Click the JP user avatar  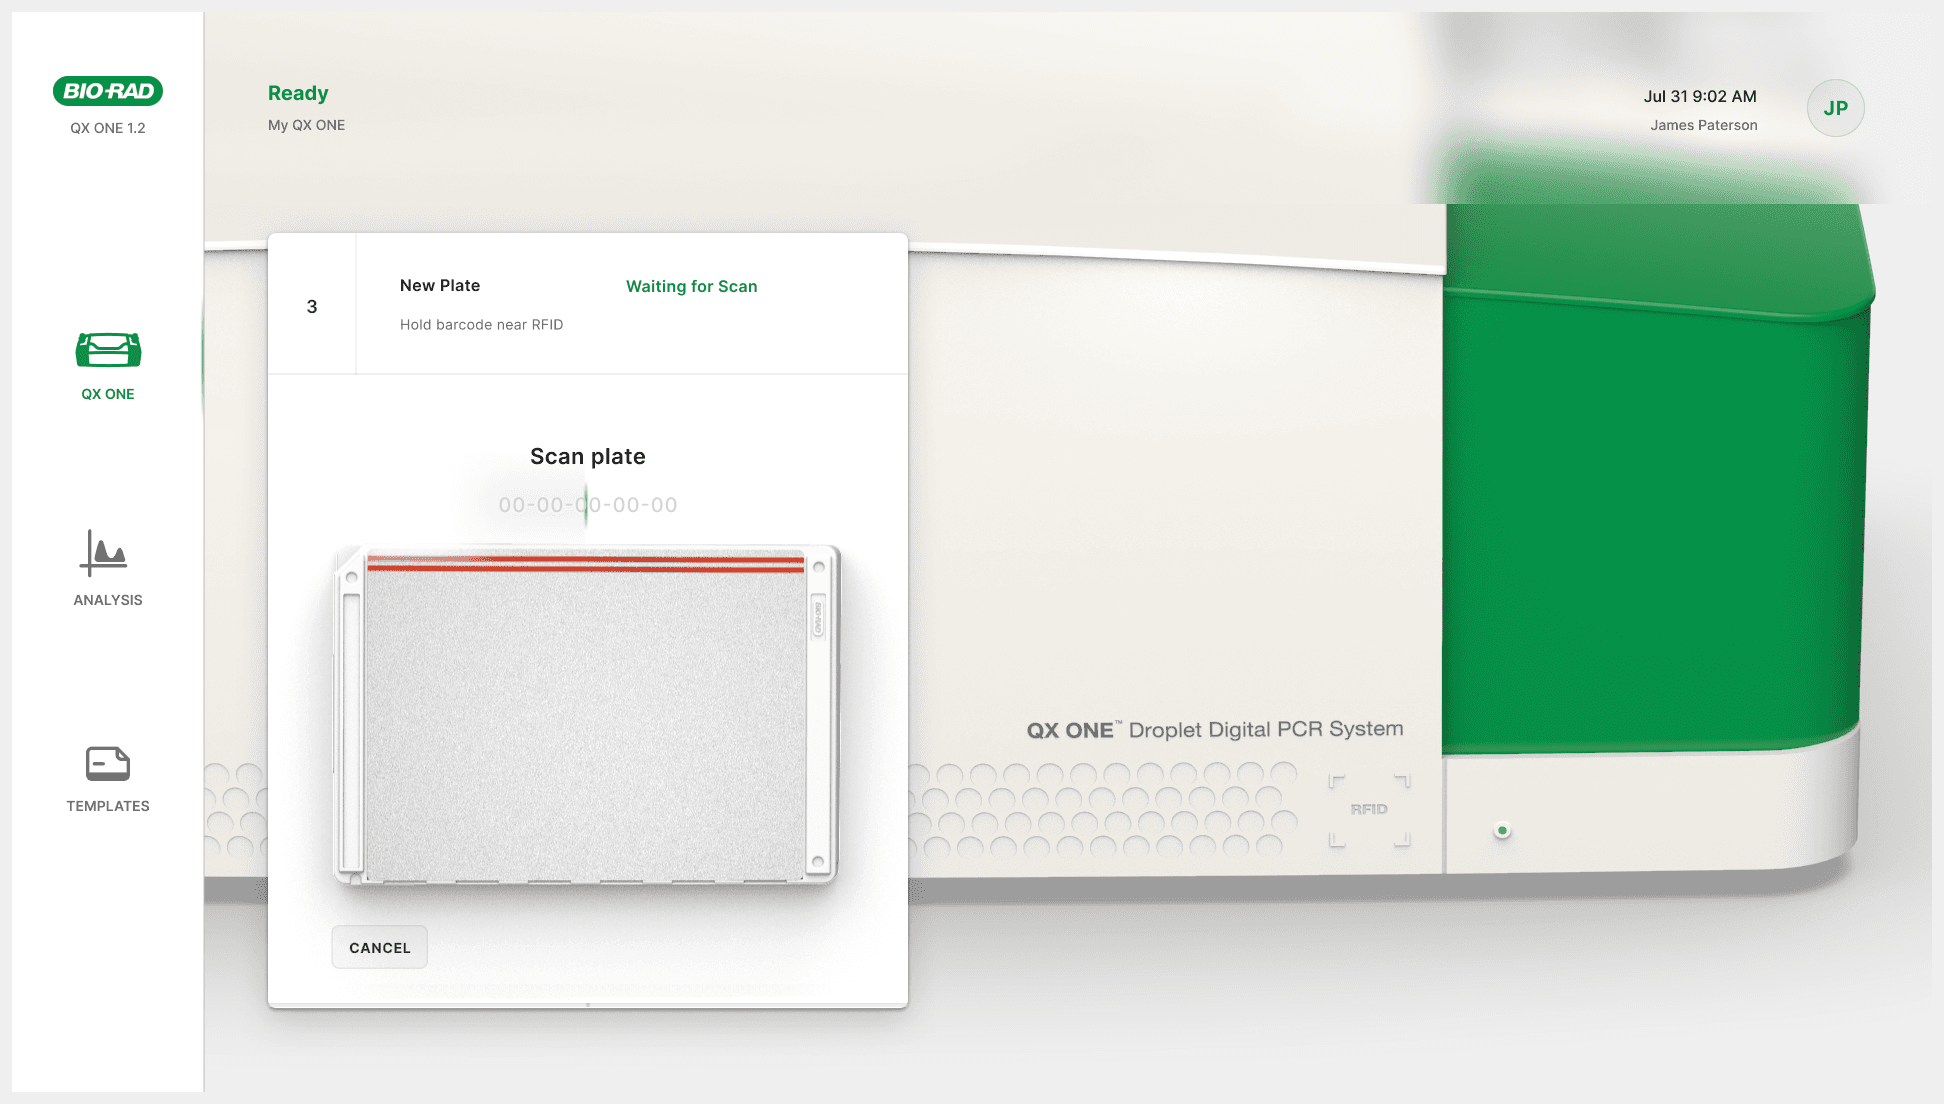tap(1835, 108)
